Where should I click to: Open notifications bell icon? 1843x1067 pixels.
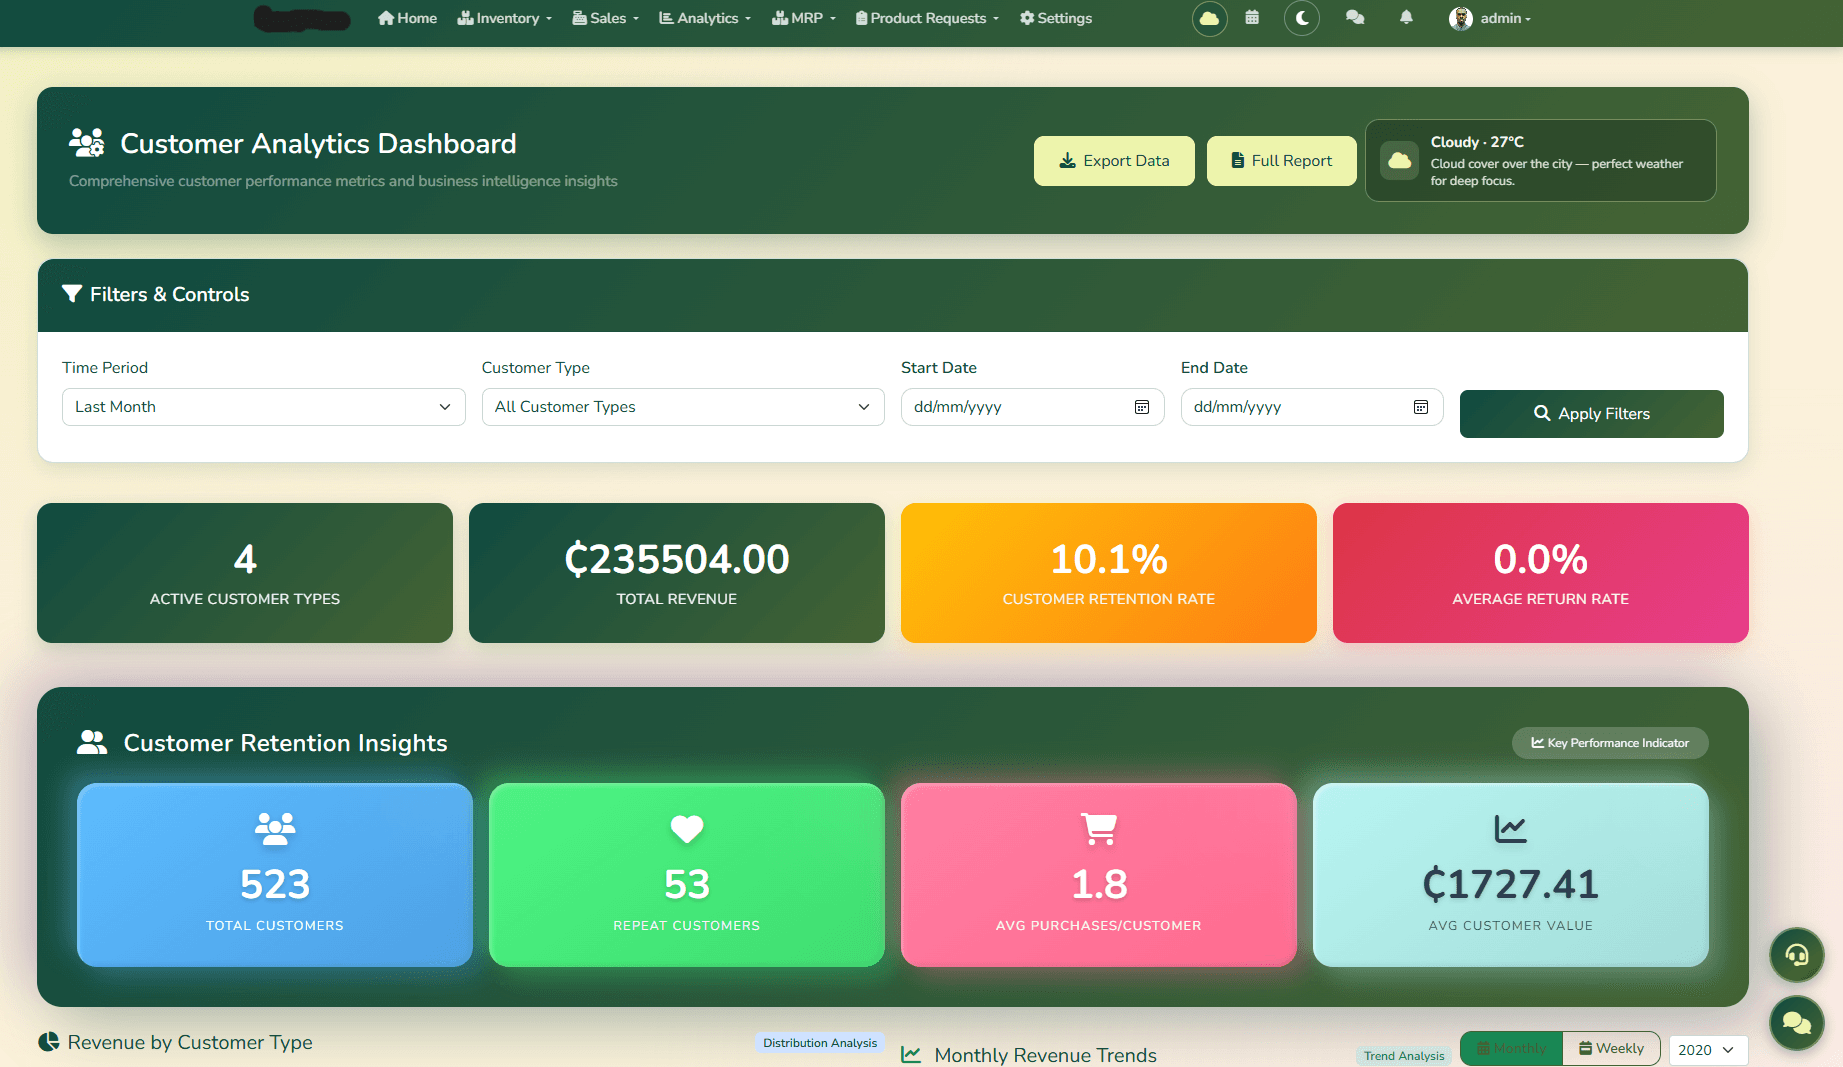pyautogui.click(x=1406, y=18)
